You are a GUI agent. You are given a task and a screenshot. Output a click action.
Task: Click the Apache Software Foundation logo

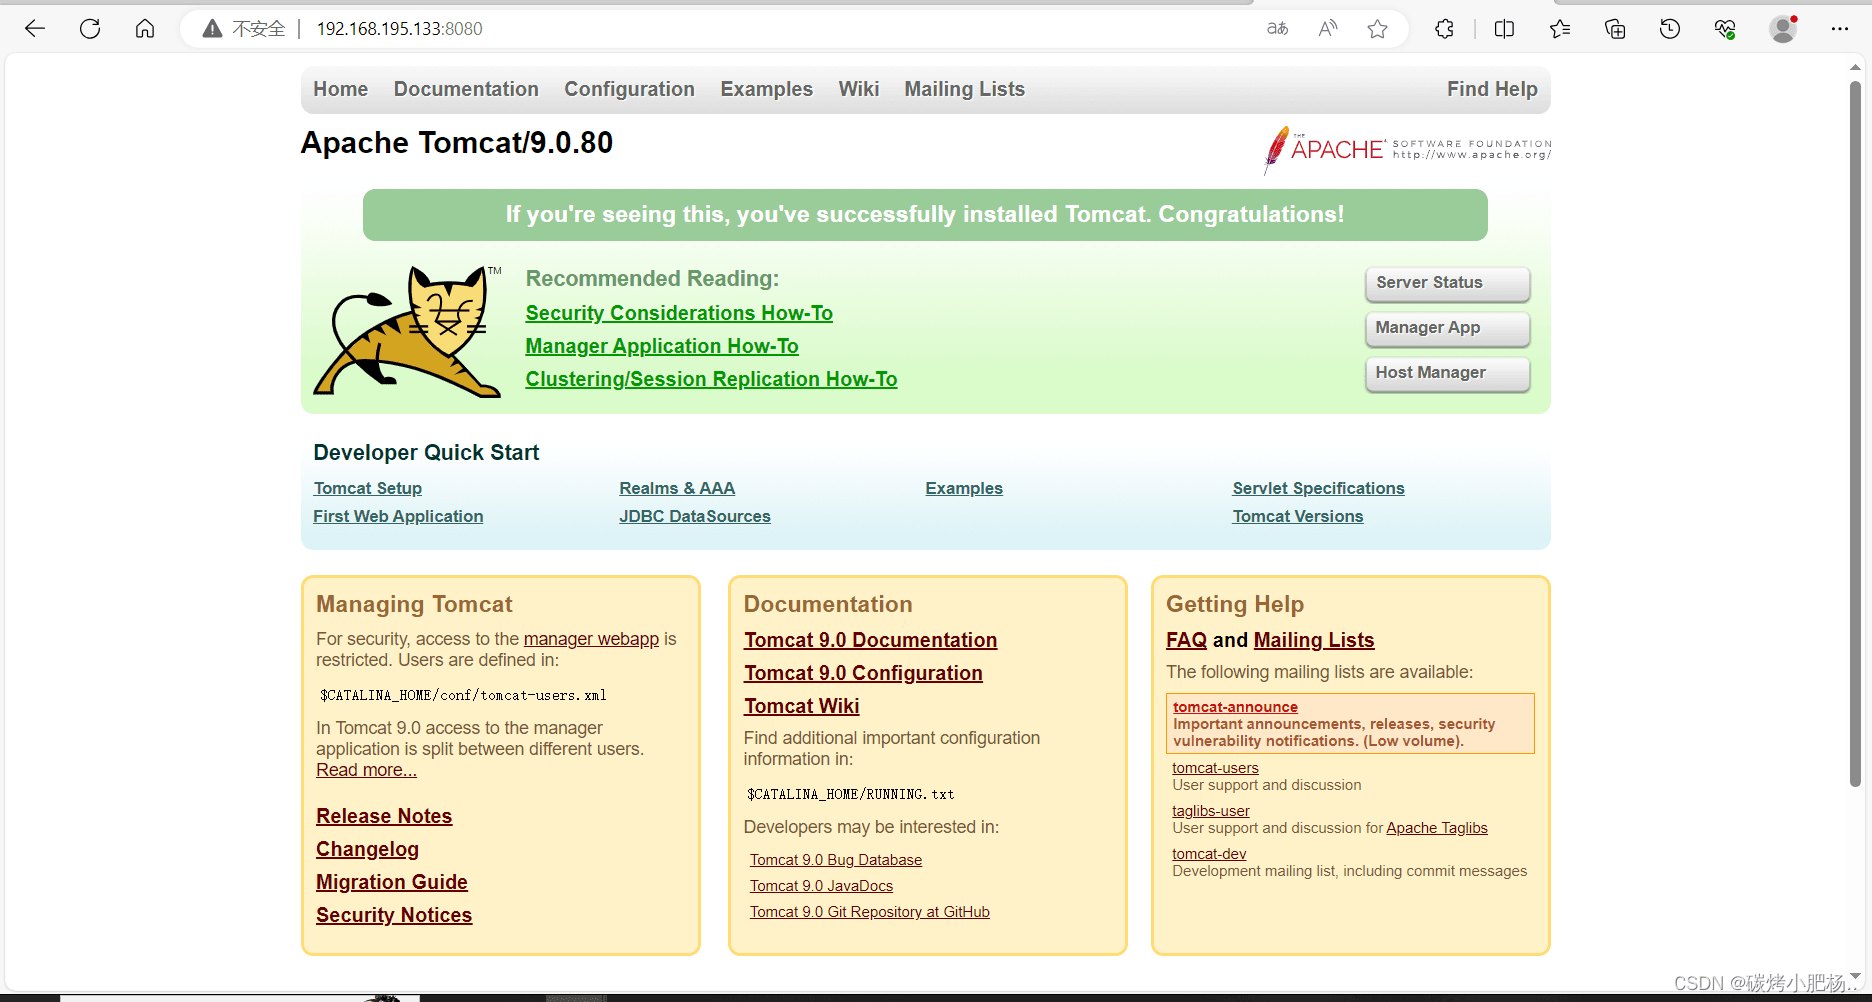1407,150
